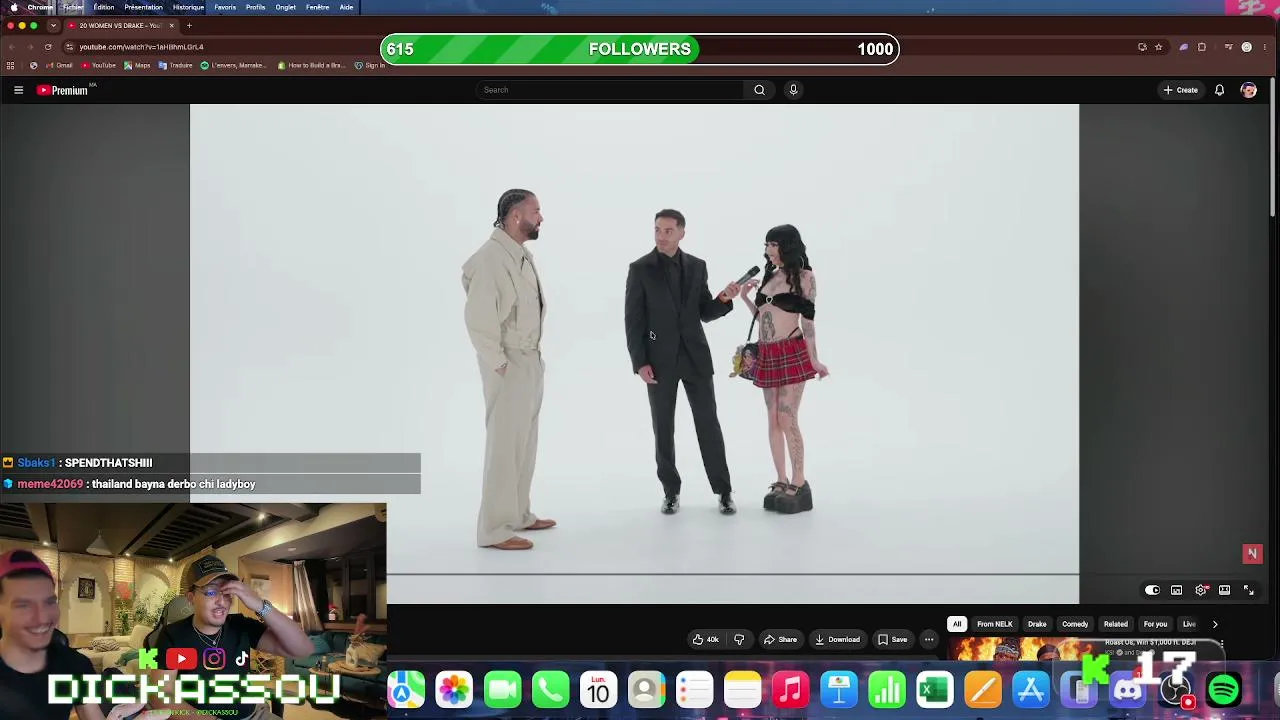Open the Profils menu
Screen dimensions: 1280x720
point(255,7)
